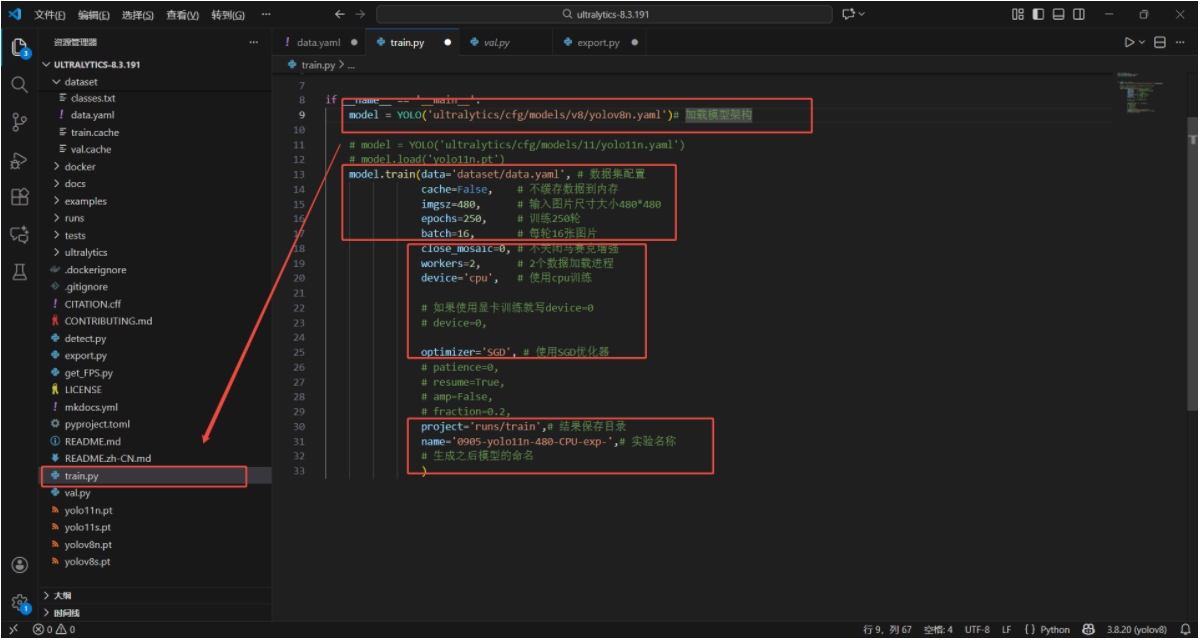Open the Extensions view
This screenshot has width=1201, height=641.
pos(19,197)
